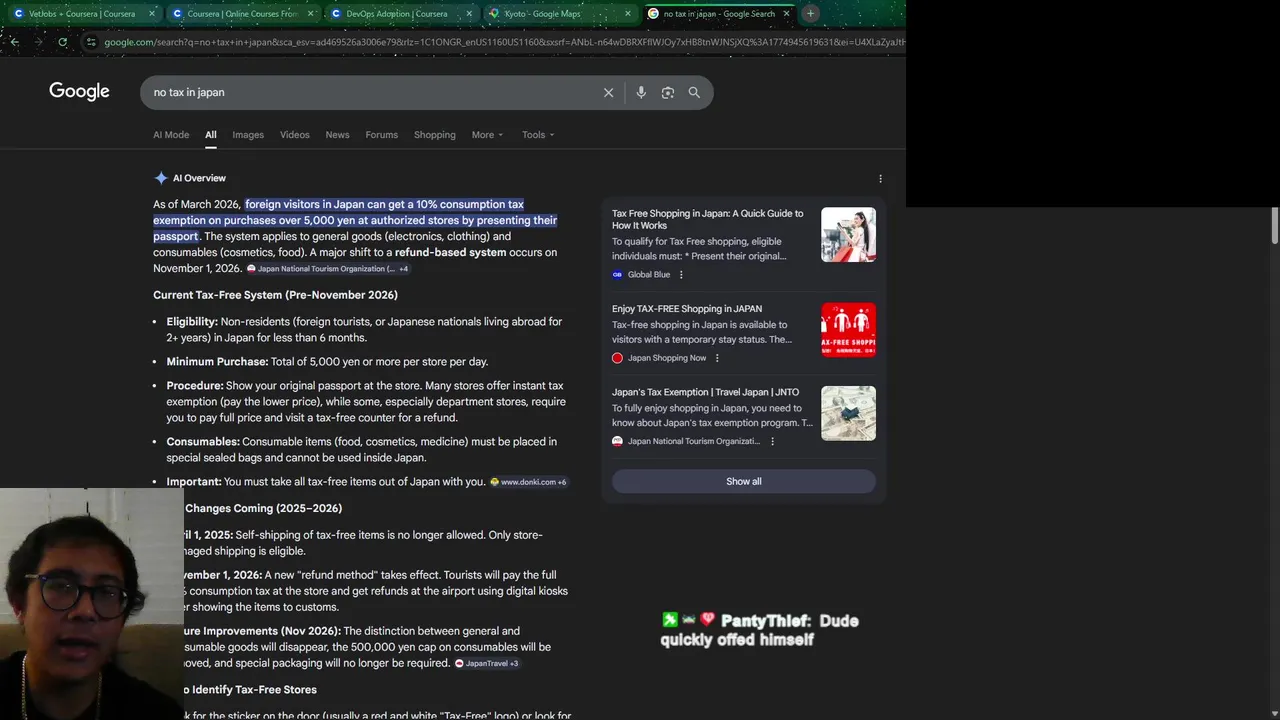Click the Minimum Purchase bullet text
Viewport: 1280px width, 720px height.
pyautogui.click(x=327, y=362)
